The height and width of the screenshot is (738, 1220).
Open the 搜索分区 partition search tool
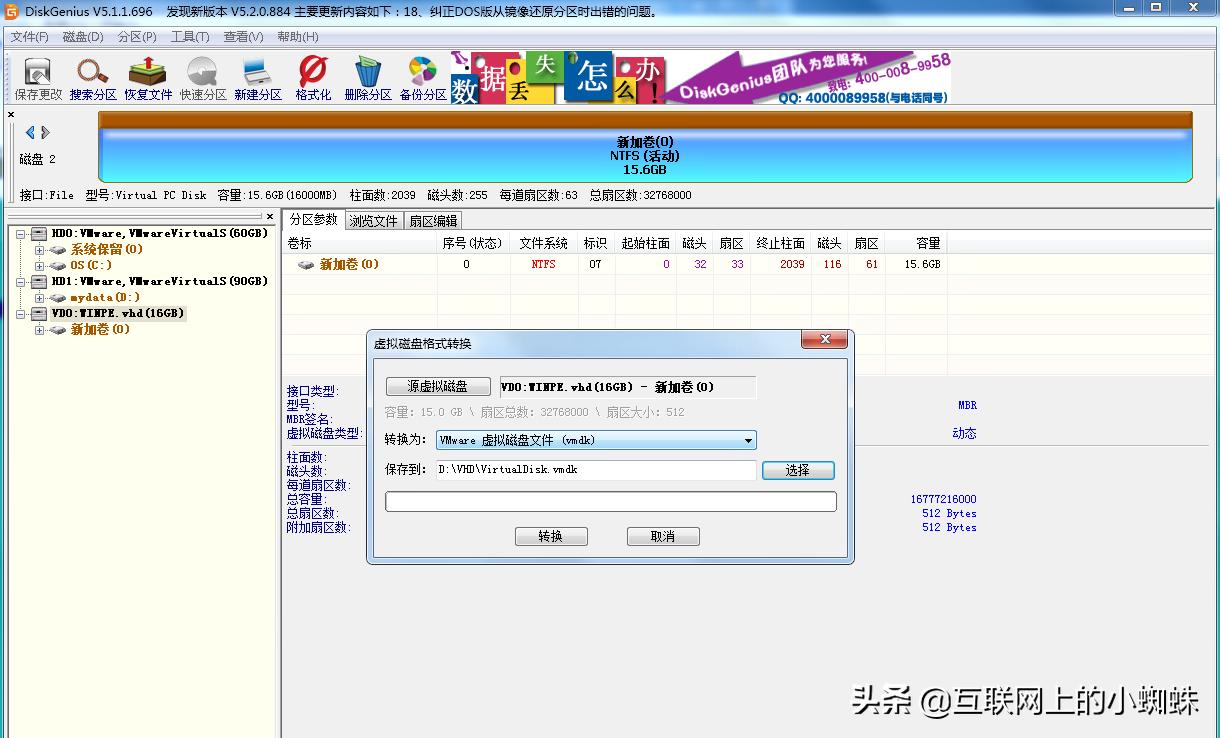click(x=92, y=78)
